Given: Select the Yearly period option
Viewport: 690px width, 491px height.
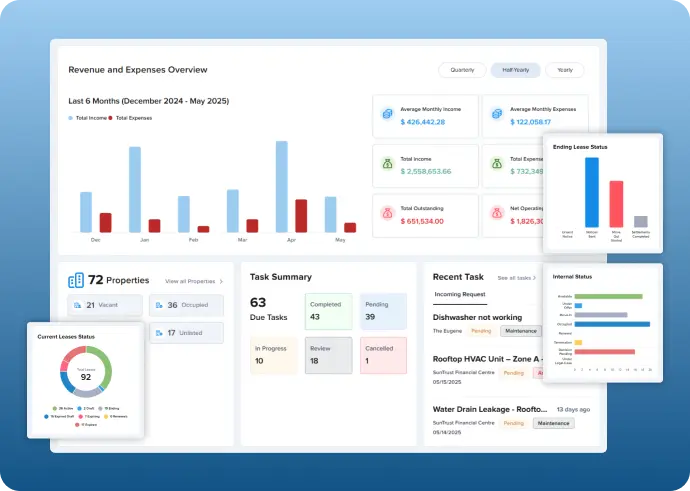Looking at the screenshot, I should pos(565,70).
